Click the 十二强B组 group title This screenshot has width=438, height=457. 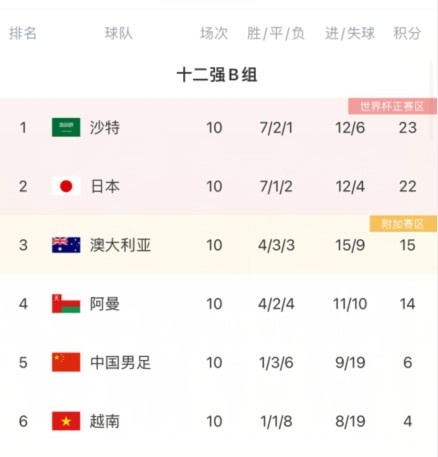coord(217,75)
